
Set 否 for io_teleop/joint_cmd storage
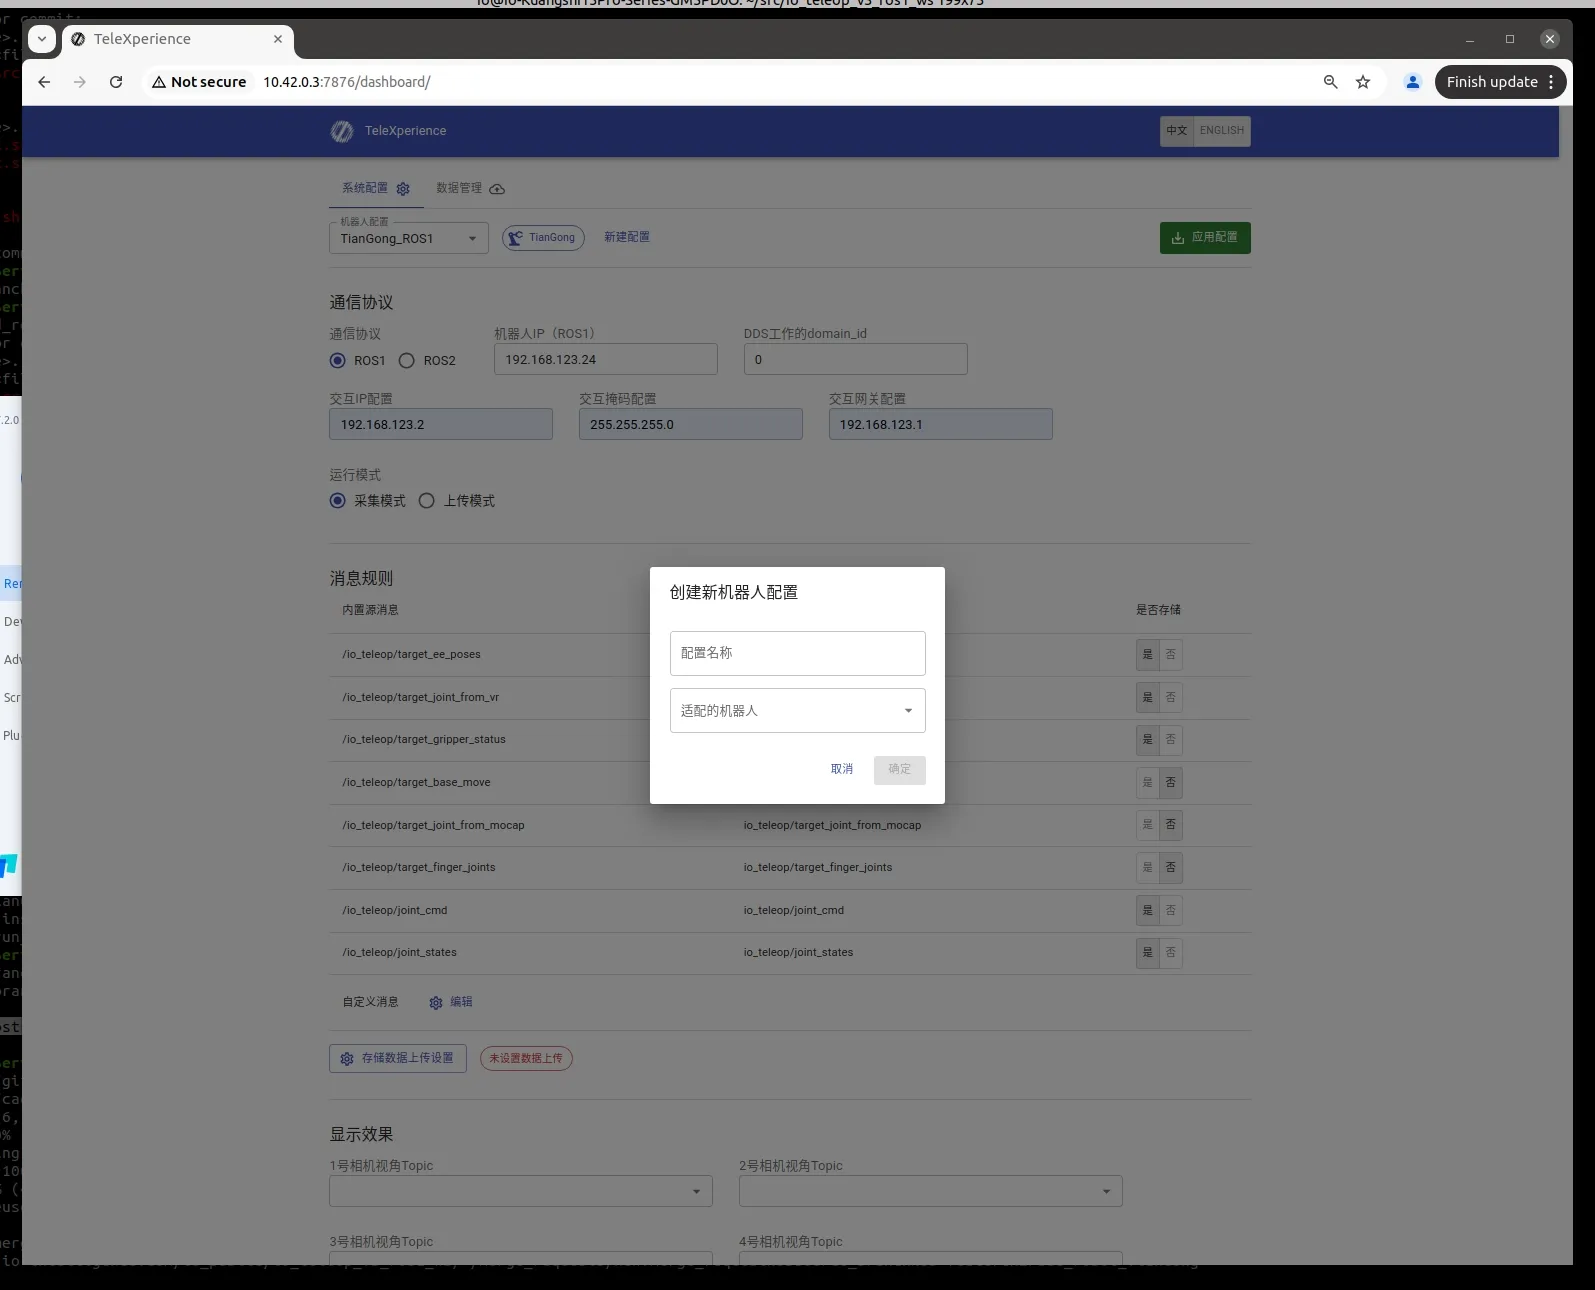pyautogui.click(x=1171, y=911)
